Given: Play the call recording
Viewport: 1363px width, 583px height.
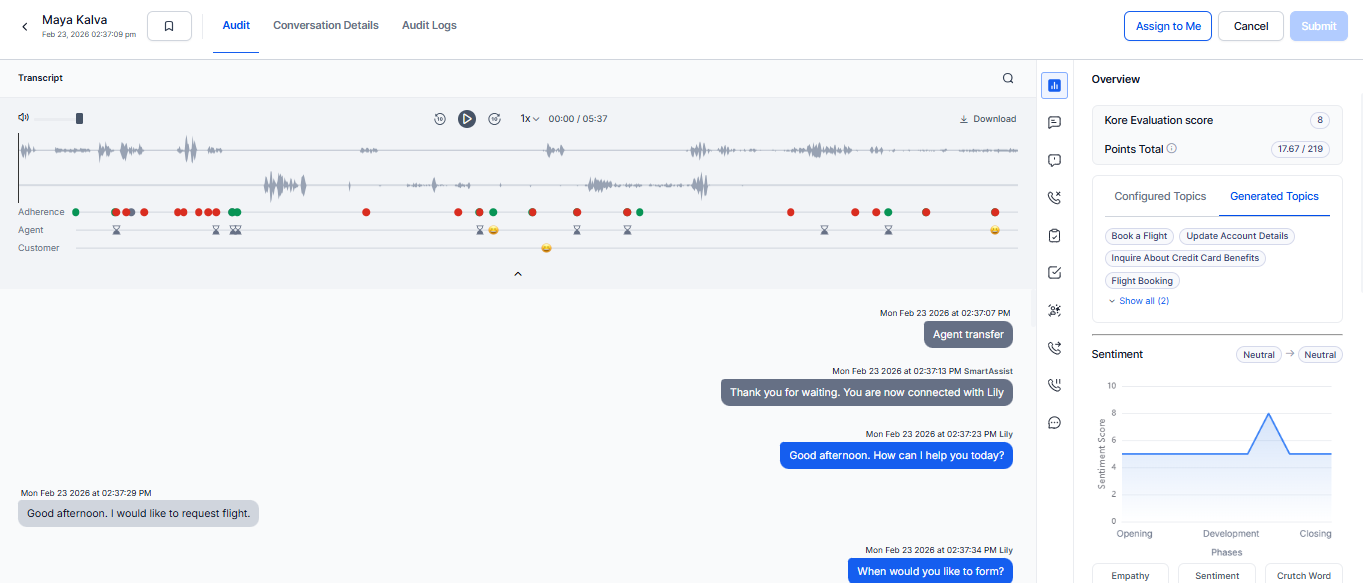Looking at the screenshot, I should point(467,119).
